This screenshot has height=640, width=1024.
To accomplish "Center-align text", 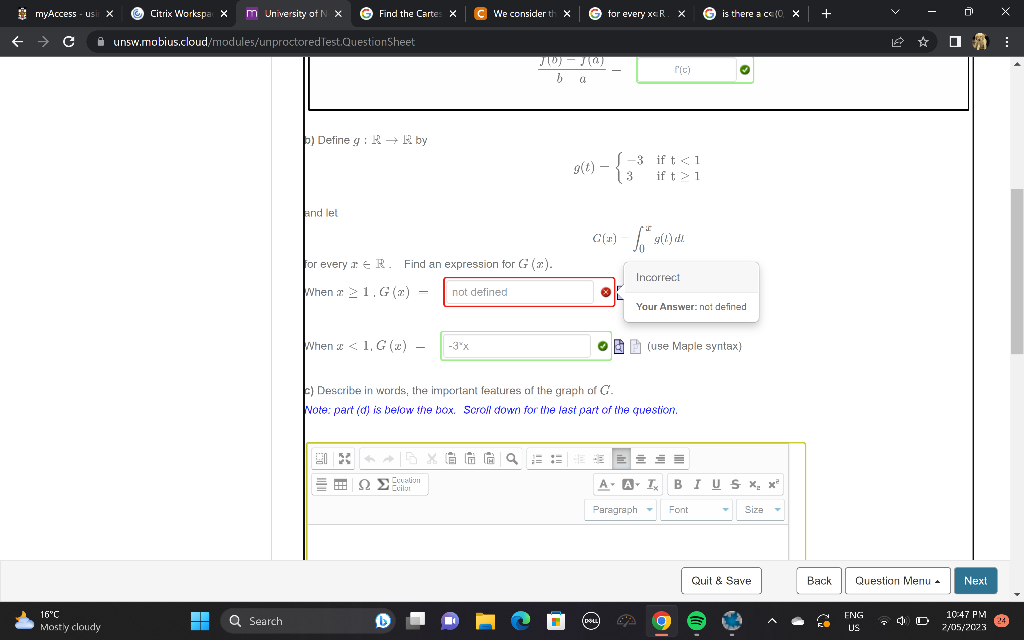I will [x=641, y=459].
